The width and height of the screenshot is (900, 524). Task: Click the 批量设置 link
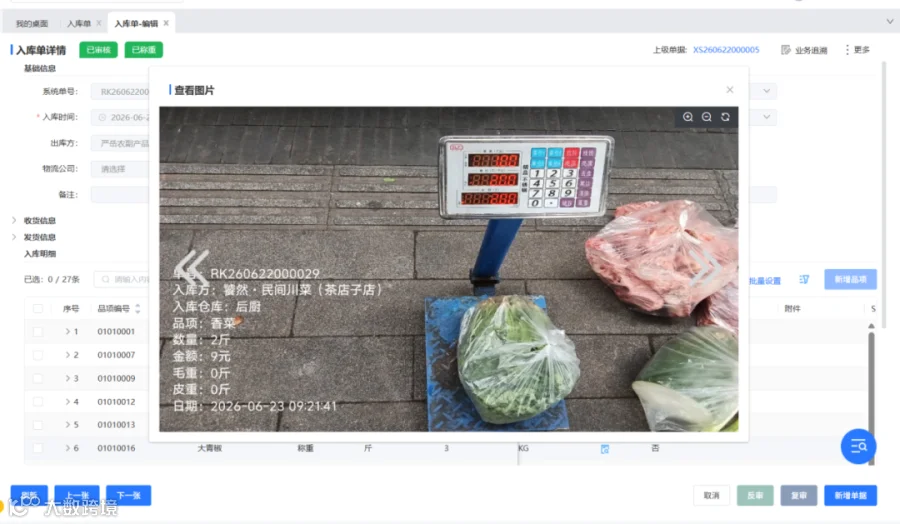point(765,281)
